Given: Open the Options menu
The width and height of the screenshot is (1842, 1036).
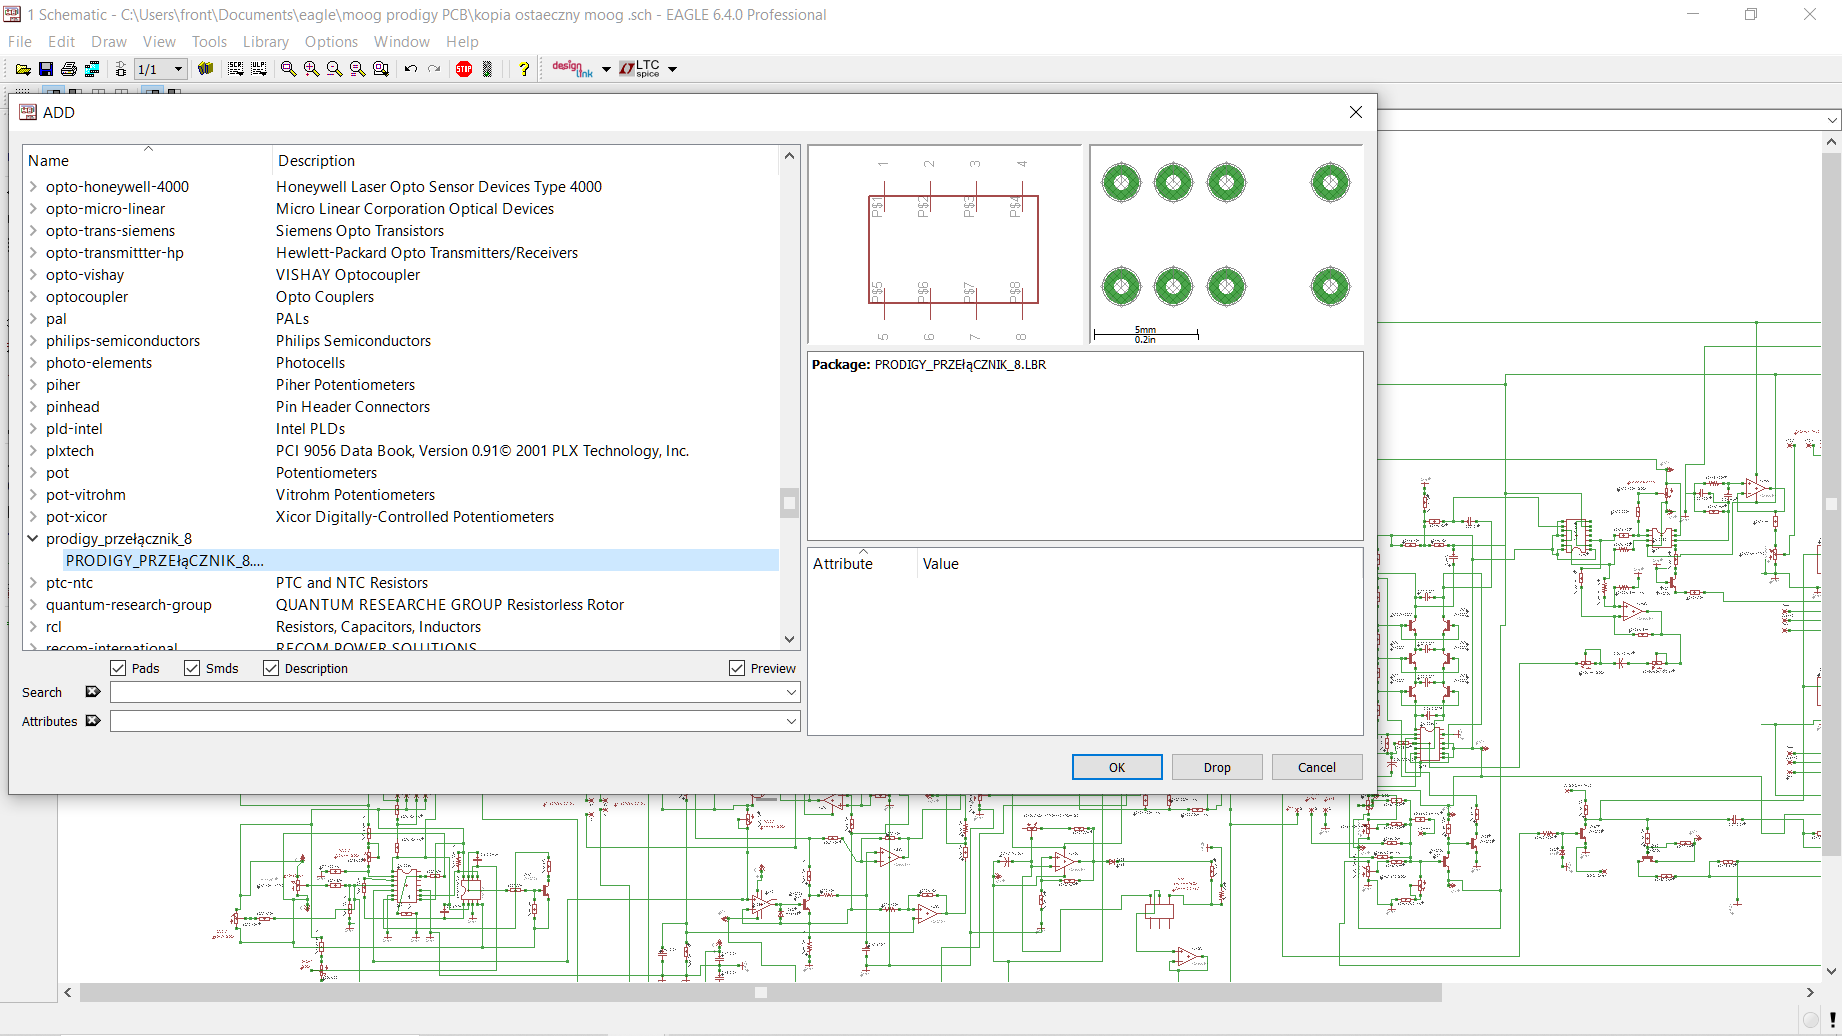Looking at the screenshot, I should click(x=331, y=42).
